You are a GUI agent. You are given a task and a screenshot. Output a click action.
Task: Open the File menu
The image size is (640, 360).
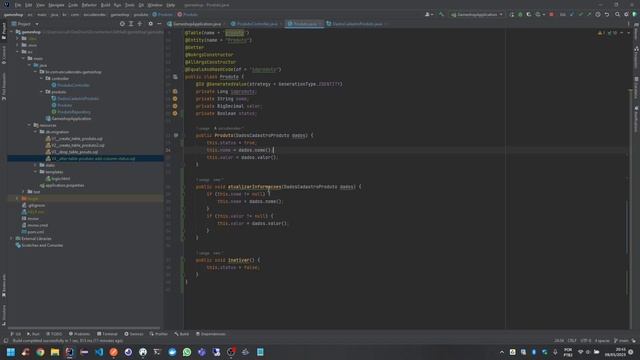[18, 5]
